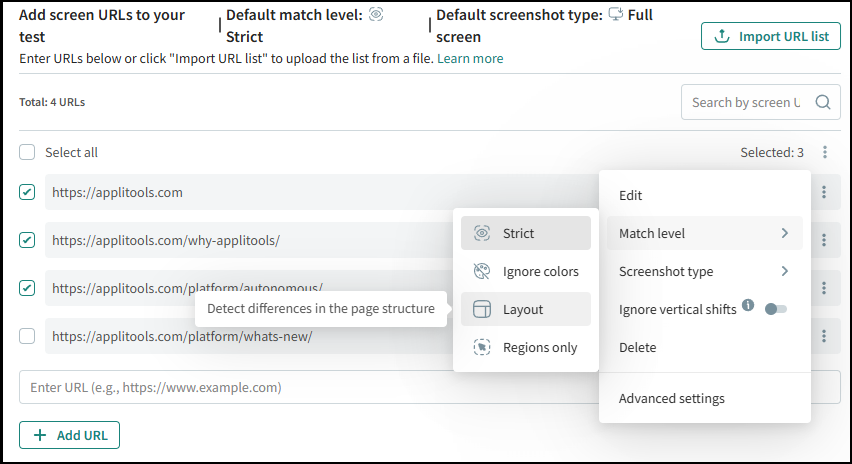Image resolution: width=852 pixels, height=464 pixels.
Task: Click the Regions only icon
Action: click(482, 347)
